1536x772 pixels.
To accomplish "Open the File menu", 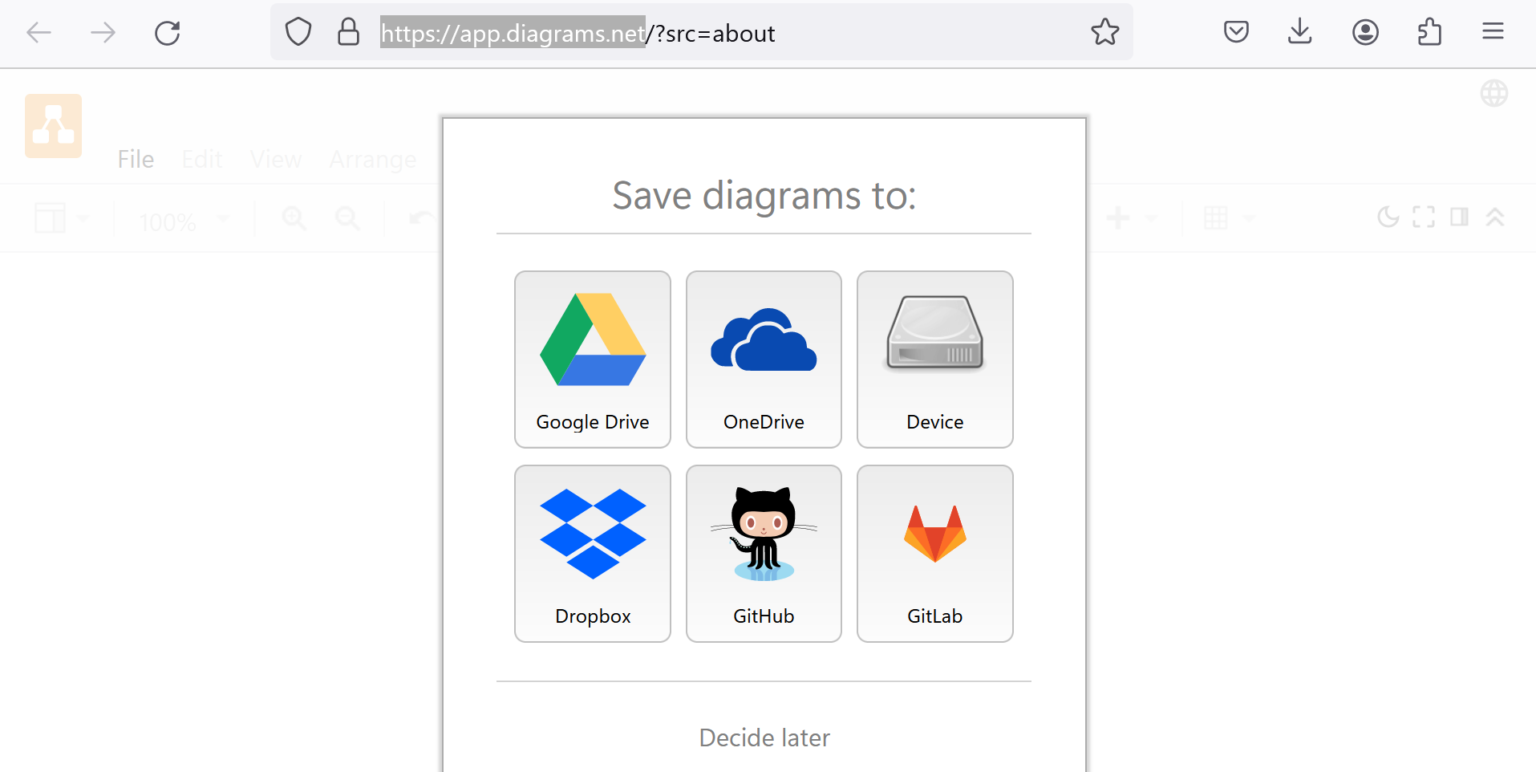I will click(135, 158).
